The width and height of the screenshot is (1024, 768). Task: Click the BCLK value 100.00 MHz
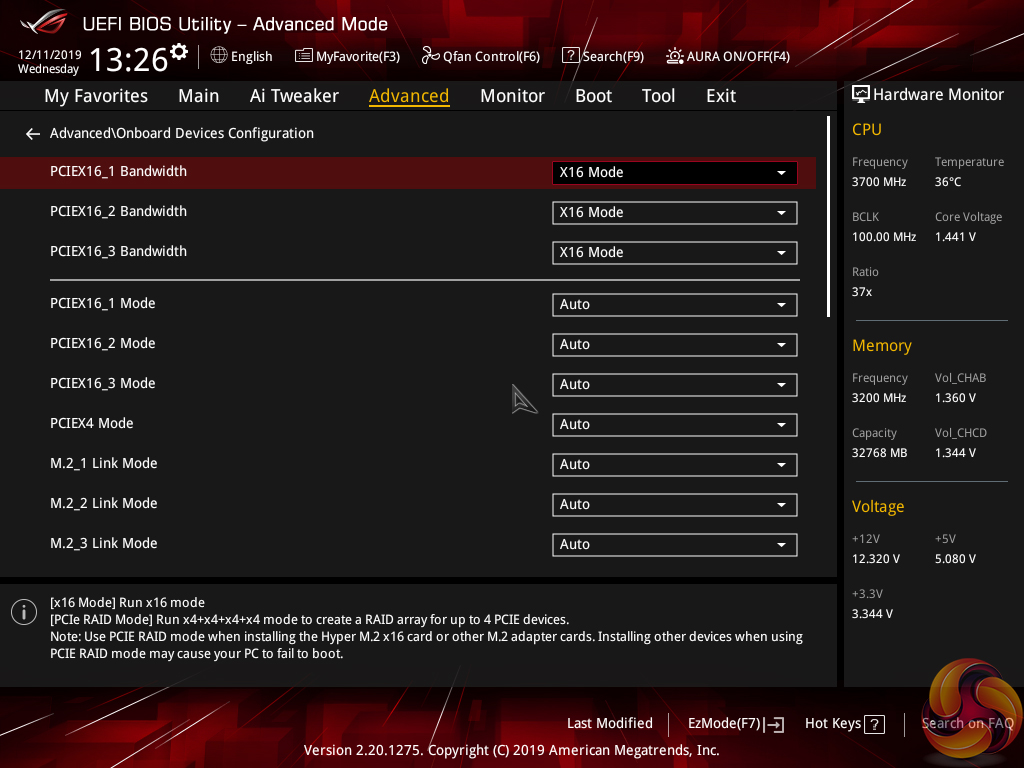[x=884, y=237]
